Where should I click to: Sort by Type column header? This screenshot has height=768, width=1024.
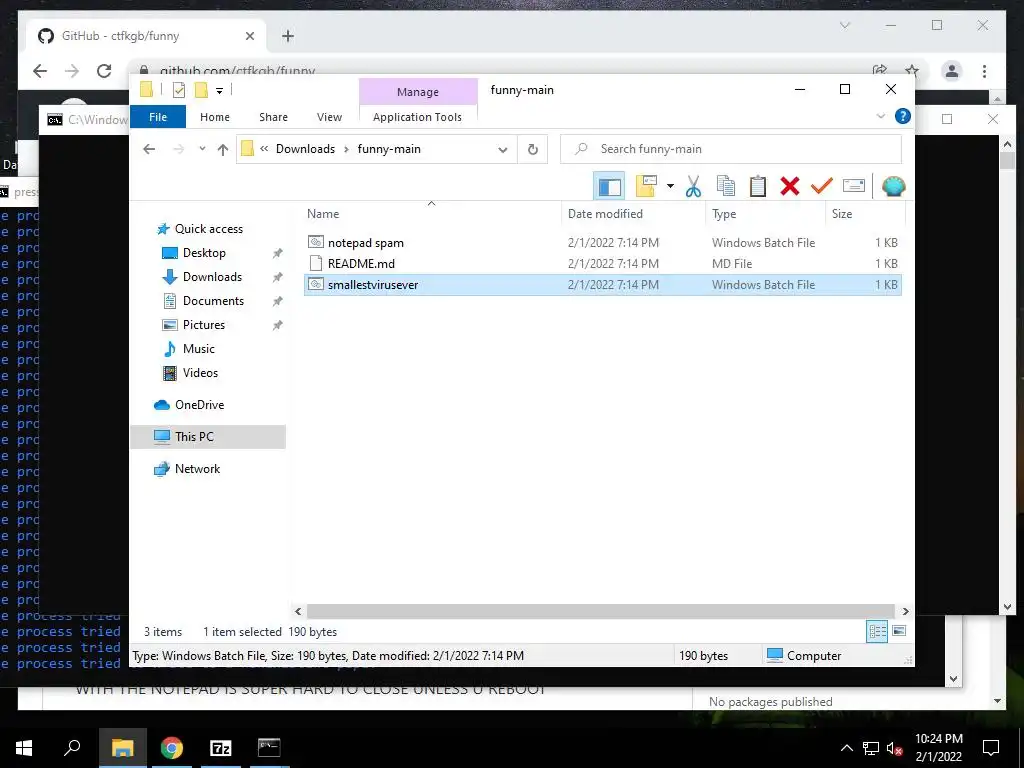(765, 214)
